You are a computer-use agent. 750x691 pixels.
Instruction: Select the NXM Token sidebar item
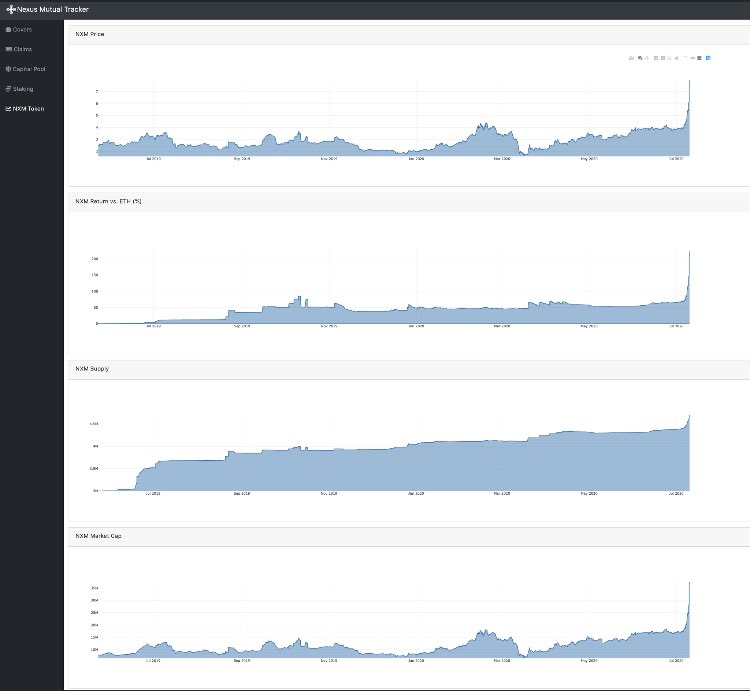(25, 109)
